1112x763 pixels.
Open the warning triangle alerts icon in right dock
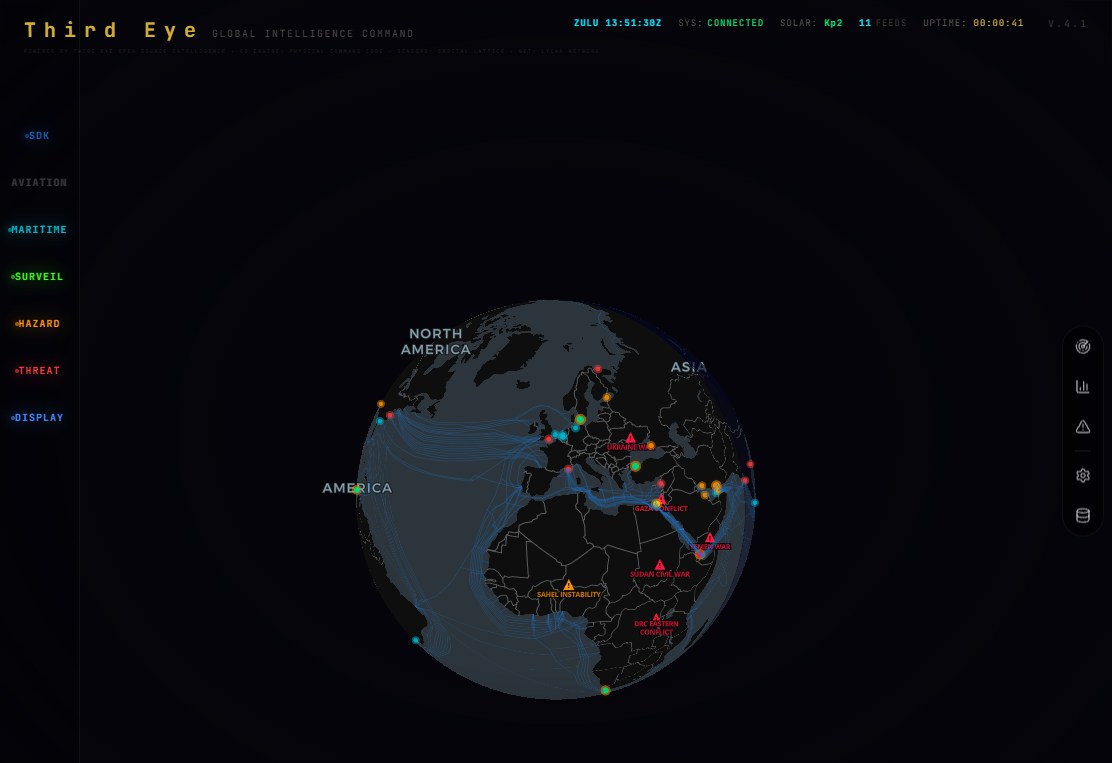pyautogui.click(x=1082, y=427)
